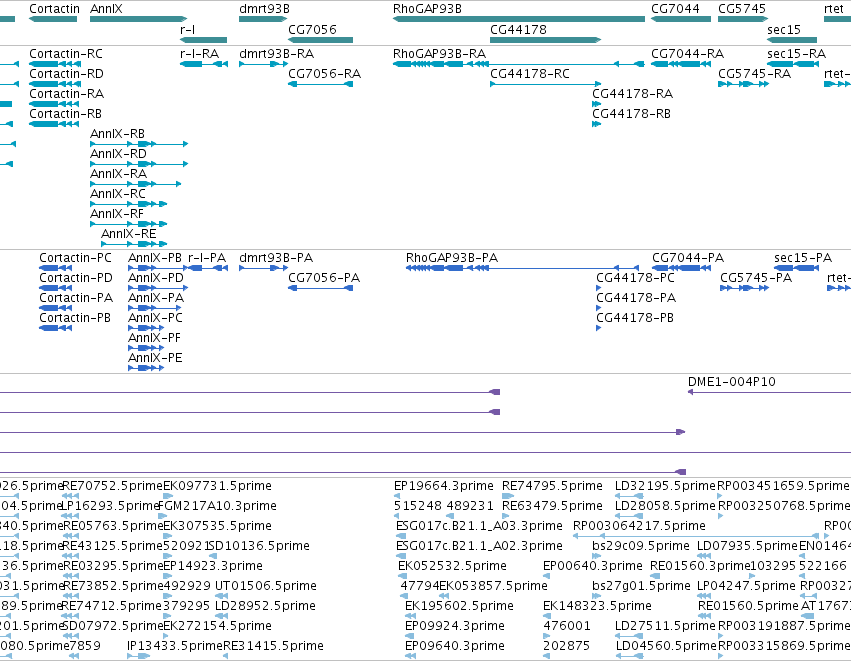Click the 'CG5745-PA' protein label
This screenshot has height=661, width=851.
point(755,278)
